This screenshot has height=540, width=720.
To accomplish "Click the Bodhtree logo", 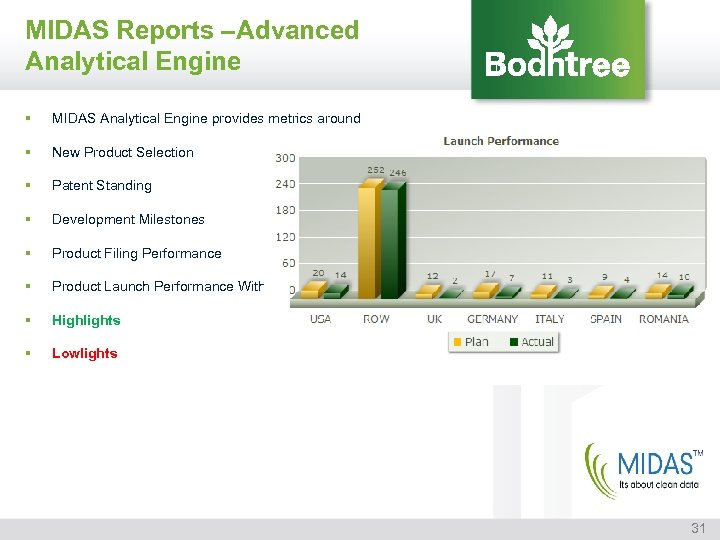I will [x=558, y=49].
